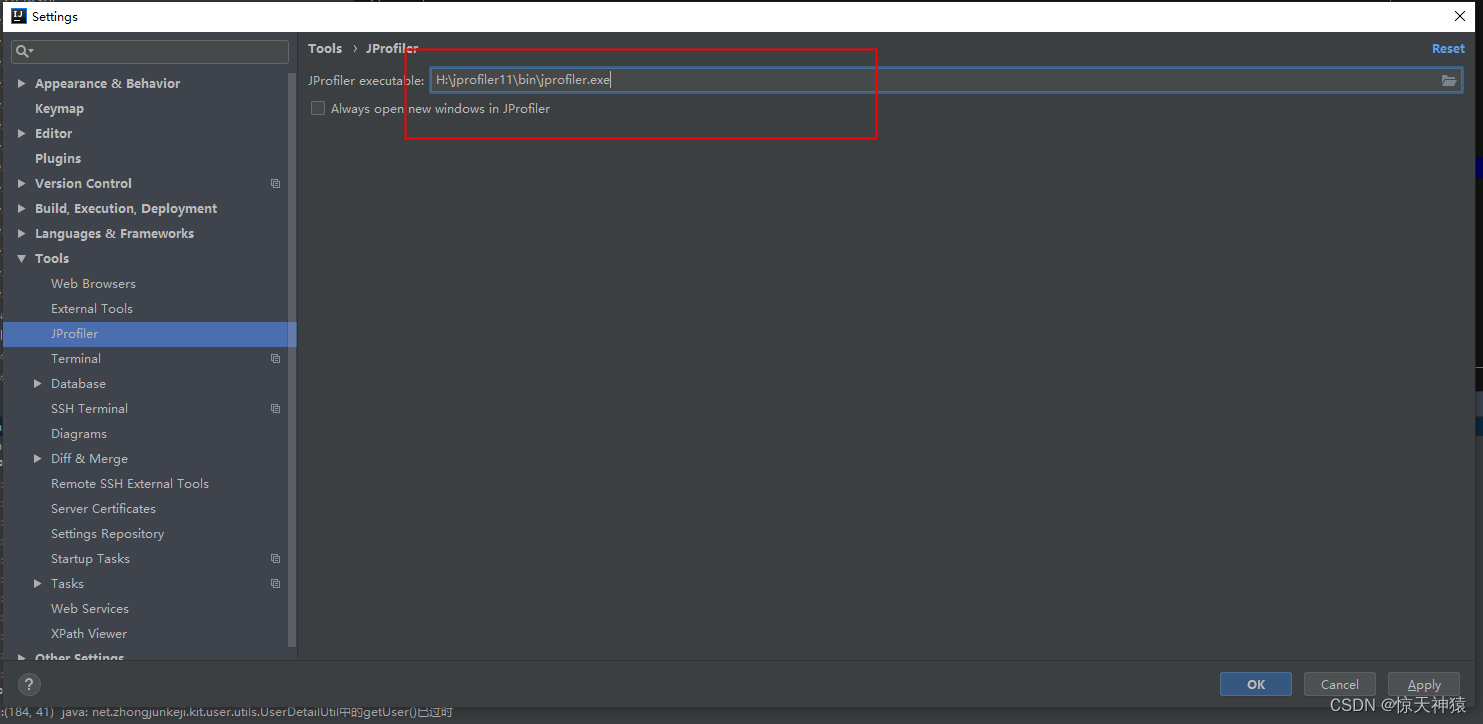Open External Tools settings page
Screen dimensions: 1483x724
(92, 309)
